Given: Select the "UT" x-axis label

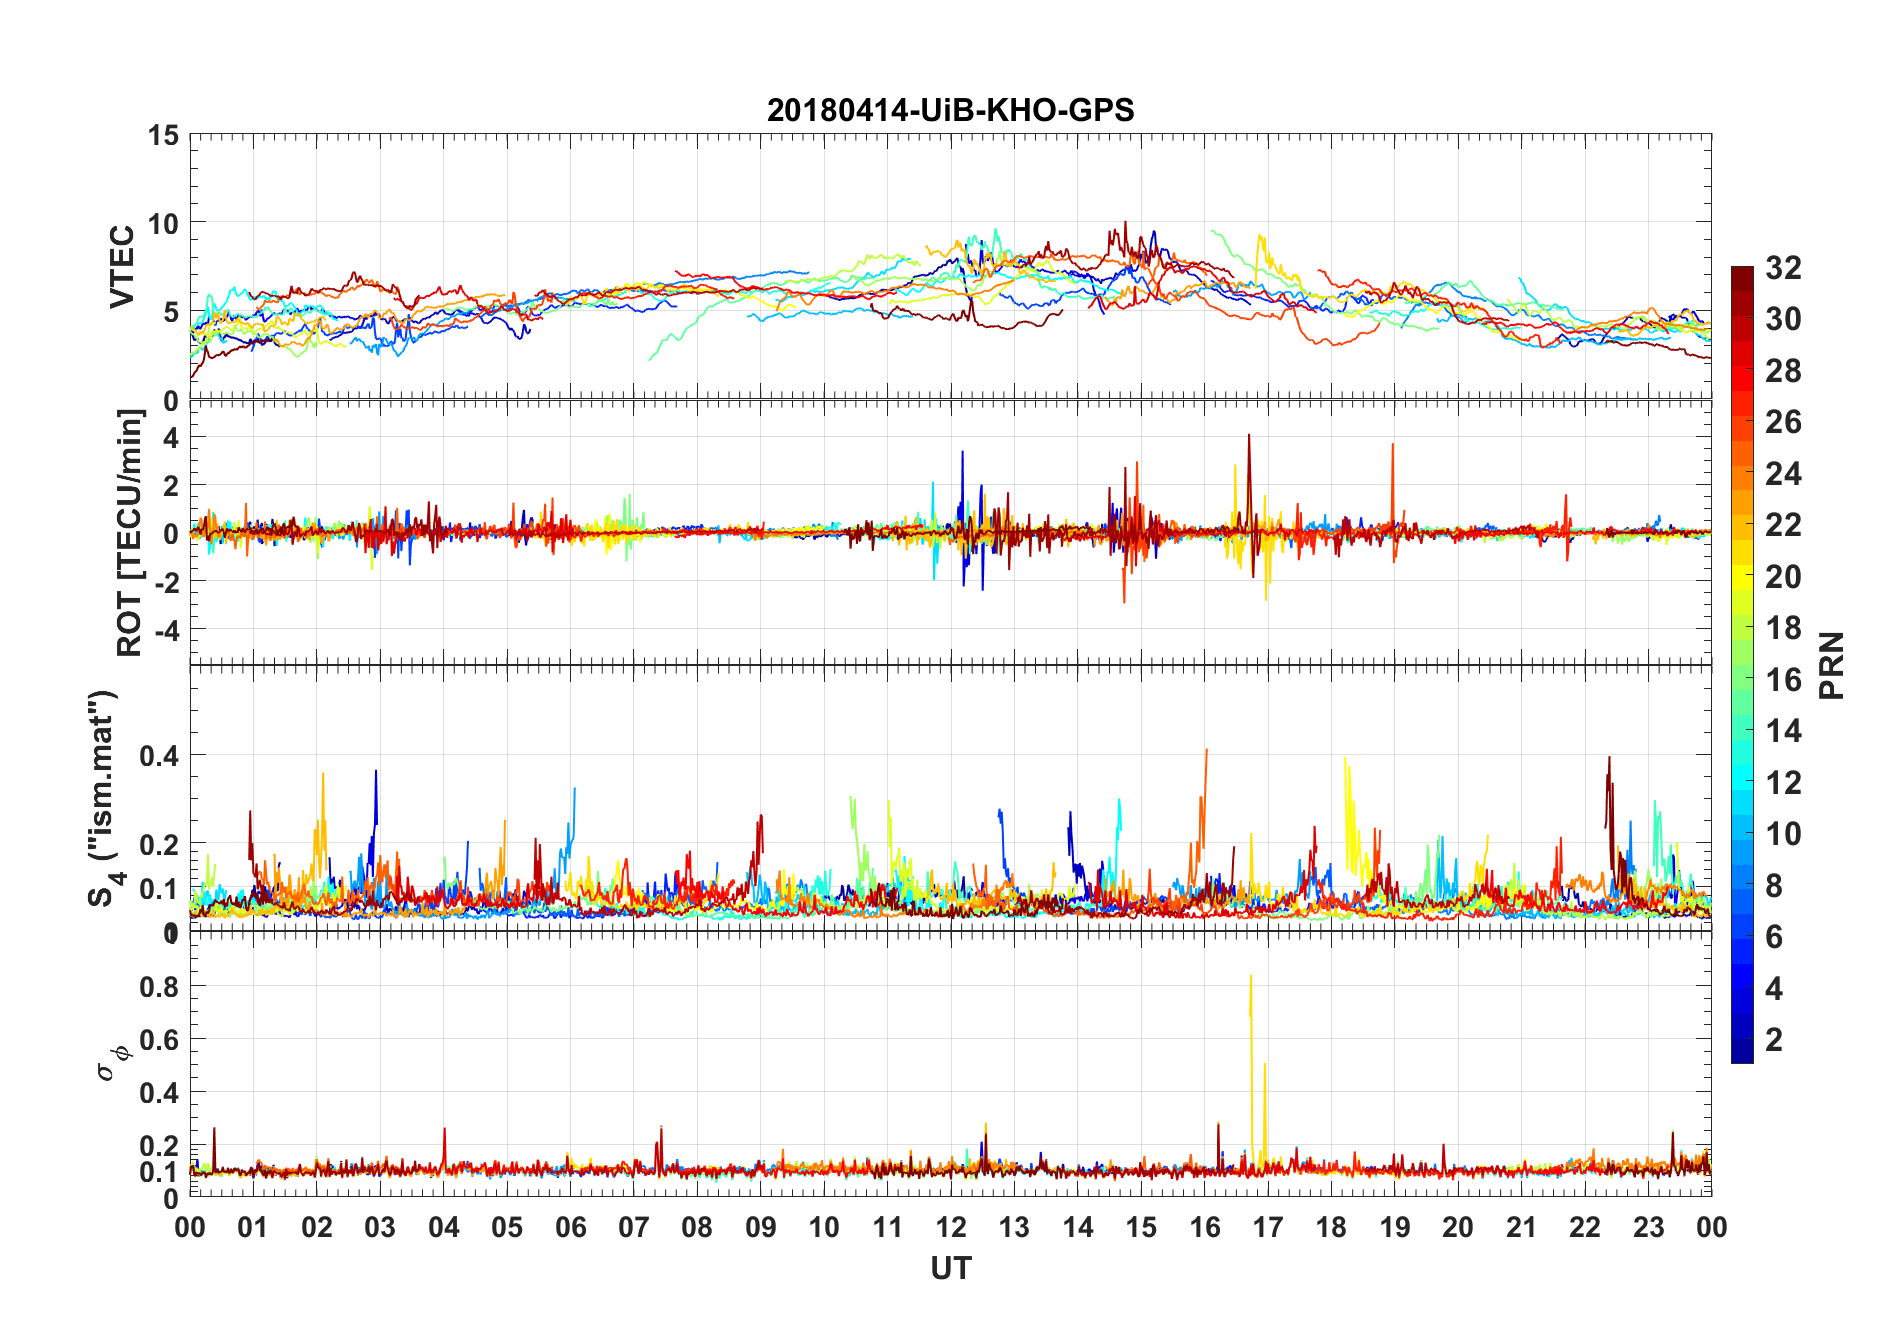Looking at the screenshot, I should (950, 1268).
